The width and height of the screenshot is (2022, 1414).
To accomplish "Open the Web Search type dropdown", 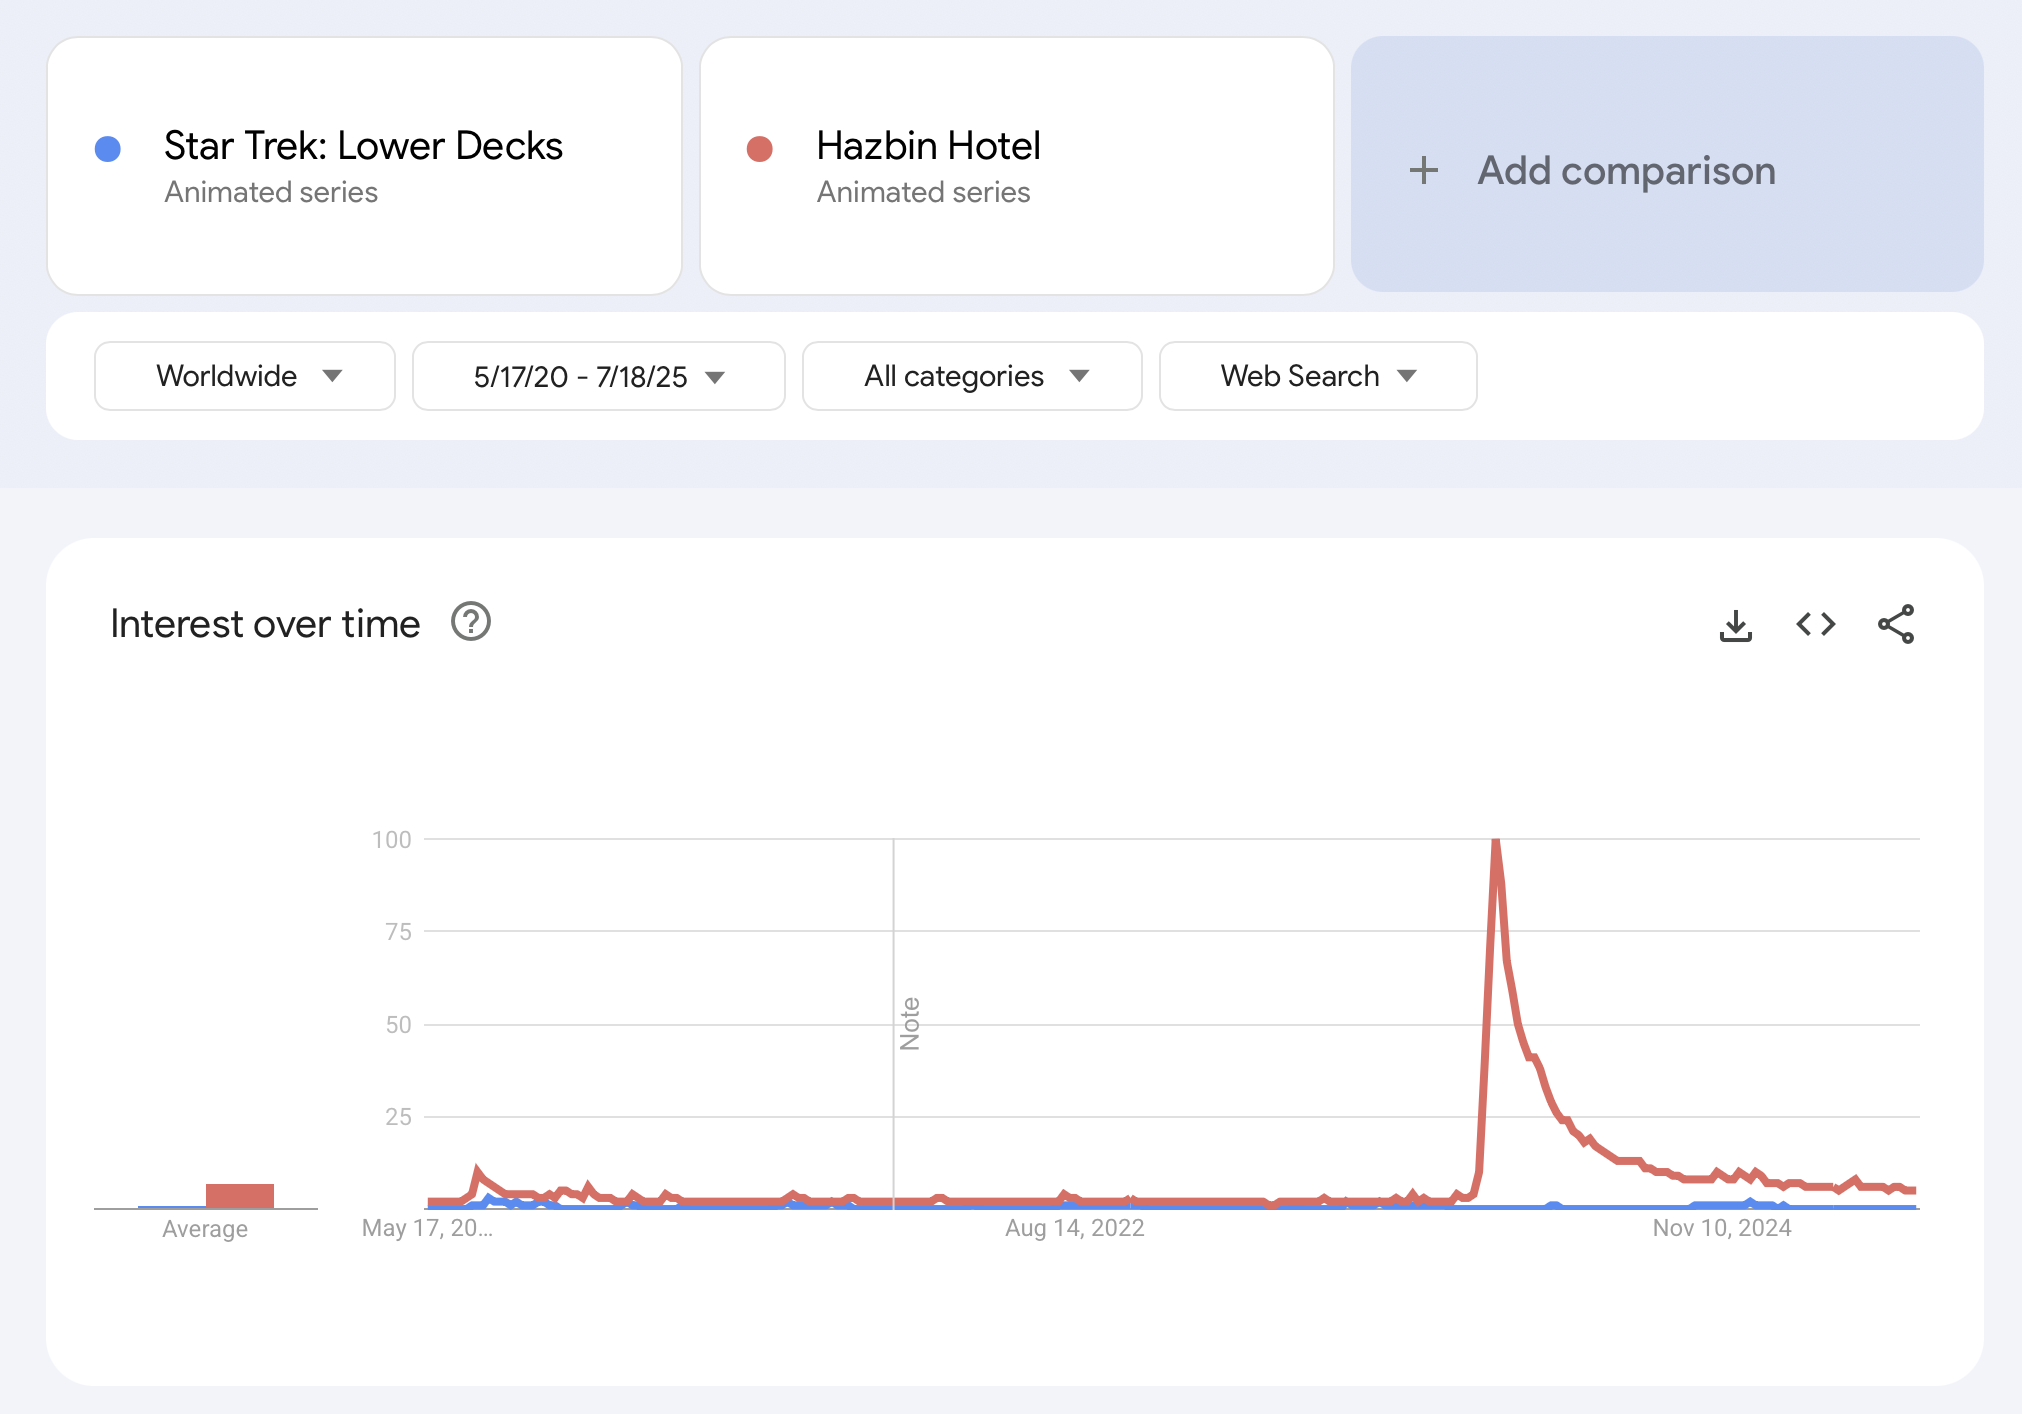I will 1318,376.
